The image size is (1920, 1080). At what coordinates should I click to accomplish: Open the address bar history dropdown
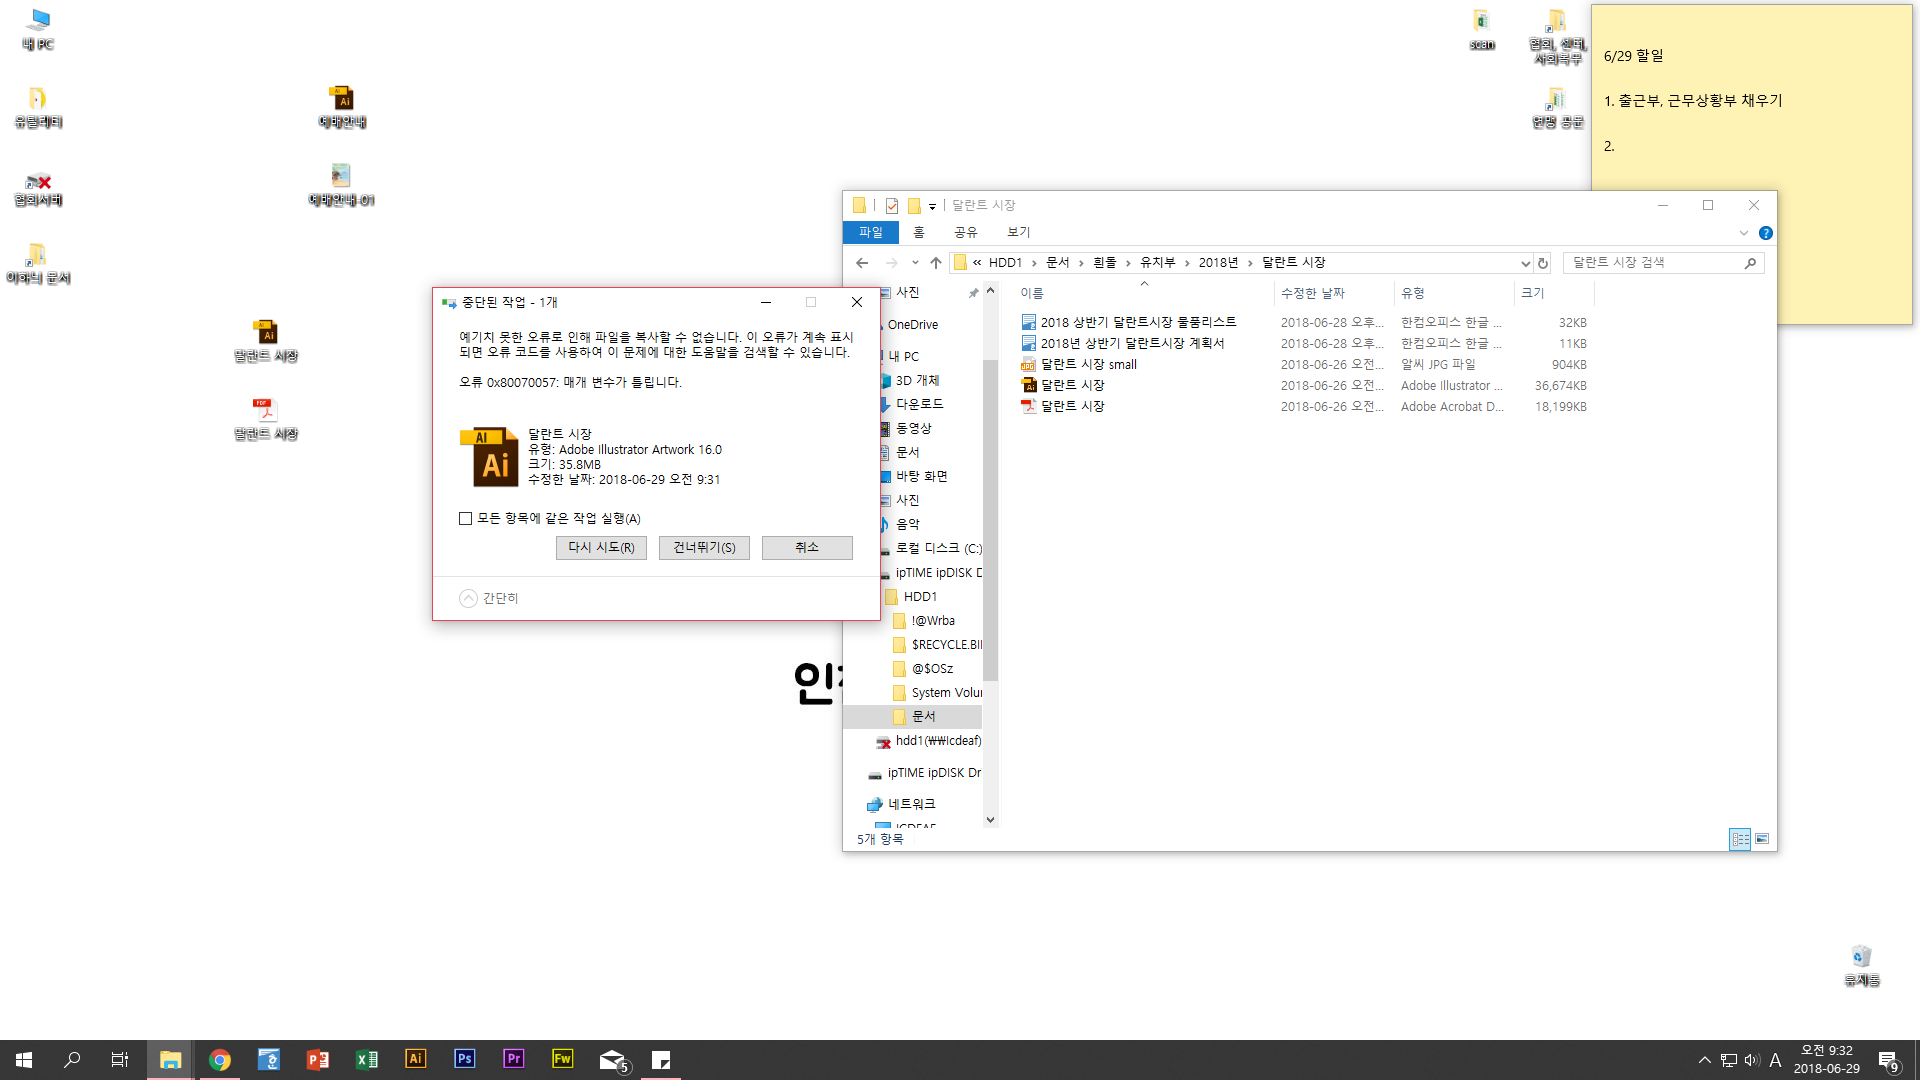click(1525, 263)
